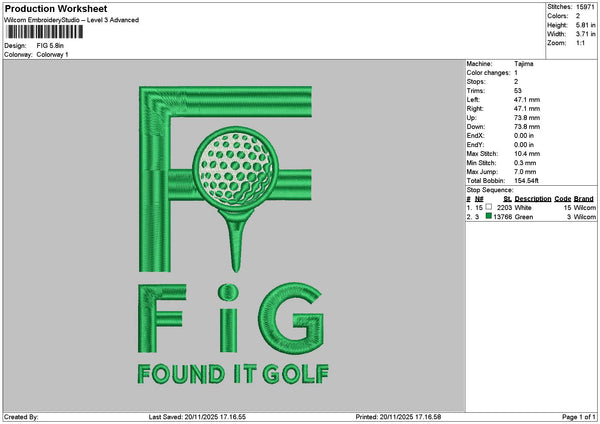Screen dimensions: 600x424
Task: Click the Total Bobbin value 154.54ft
Action: point(526,181)
